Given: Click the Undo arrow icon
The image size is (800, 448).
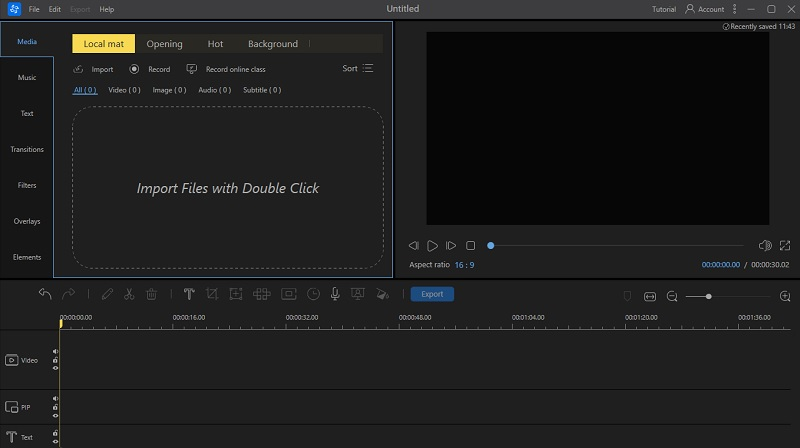Looking at the screenshot, I should (x=45, y=294).
